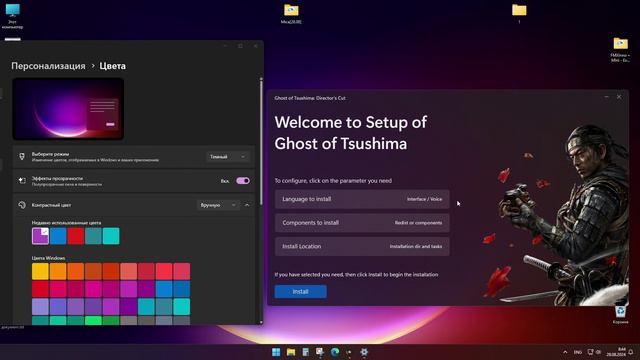The height and width of the screenshot is (360, 640).
Task: Click the theme preview thumbnail in Settings
Action: pos(68,109)
